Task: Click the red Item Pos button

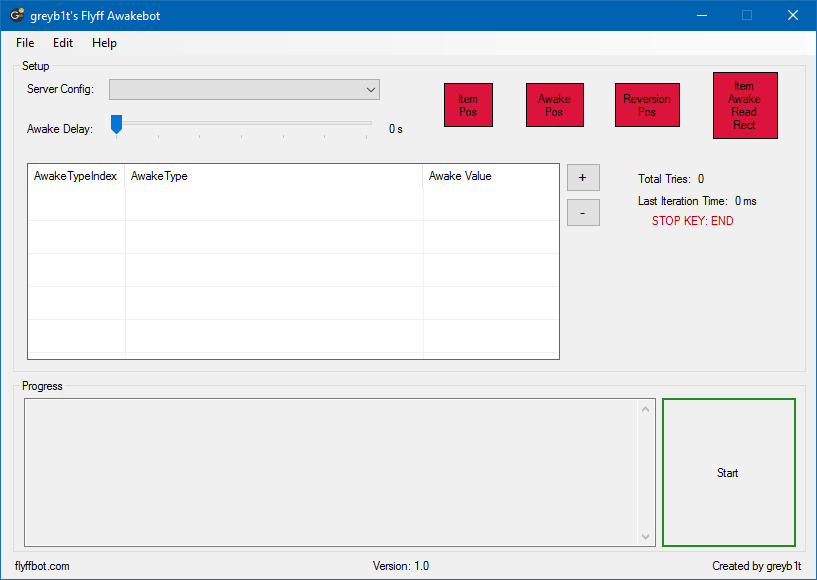Action: 468,105
